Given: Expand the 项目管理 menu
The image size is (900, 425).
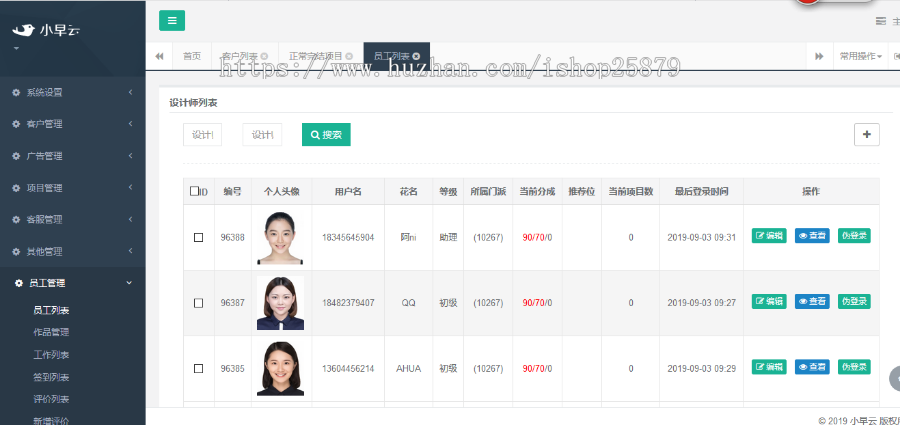Looking at the screenshot, I should tap(72, 188).
